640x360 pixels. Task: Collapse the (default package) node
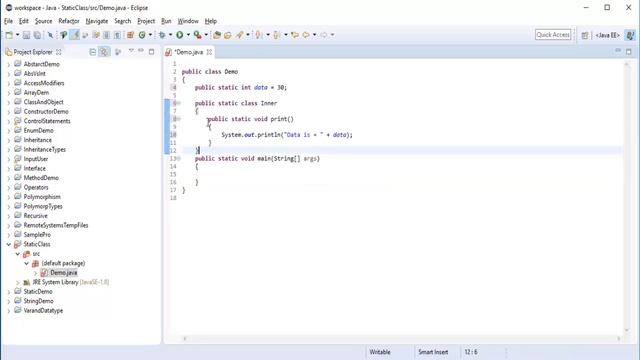click(x=27, y=263)
